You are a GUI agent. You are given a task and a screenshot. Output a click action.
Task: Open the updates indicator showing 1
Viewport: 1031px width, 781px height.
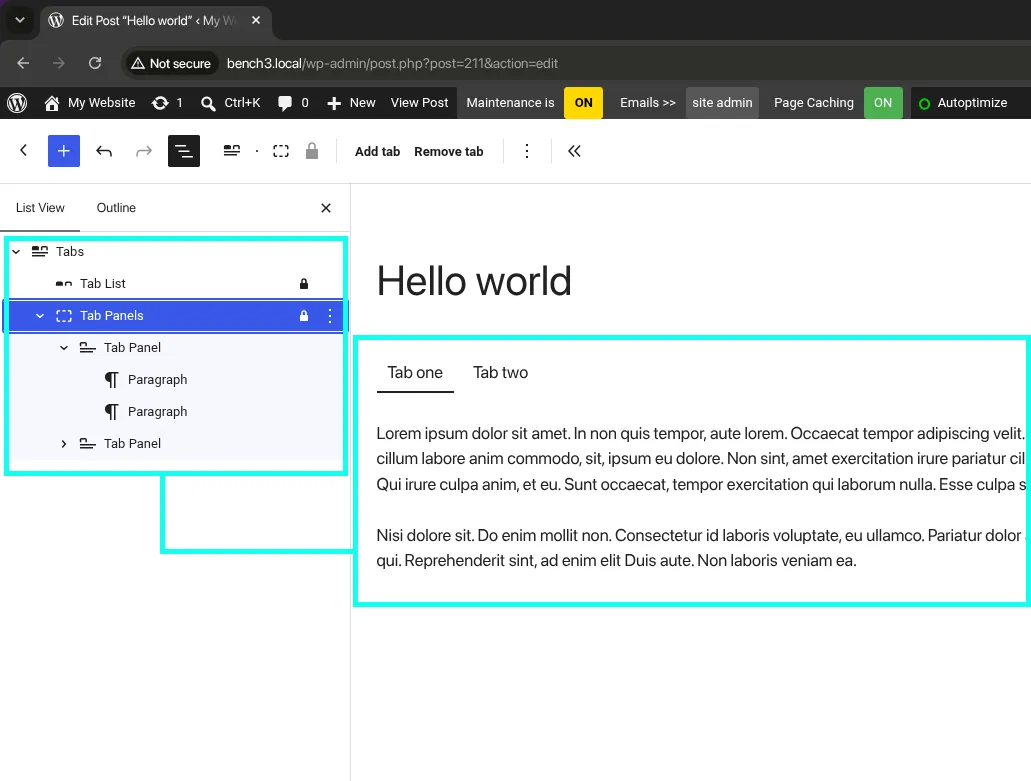coord(167,103)
